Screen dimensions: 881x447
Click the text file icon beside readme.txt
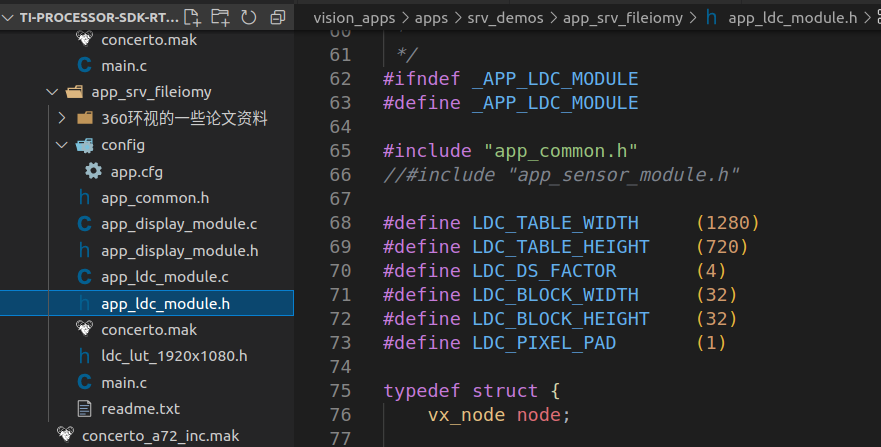(x=84, y=409)
